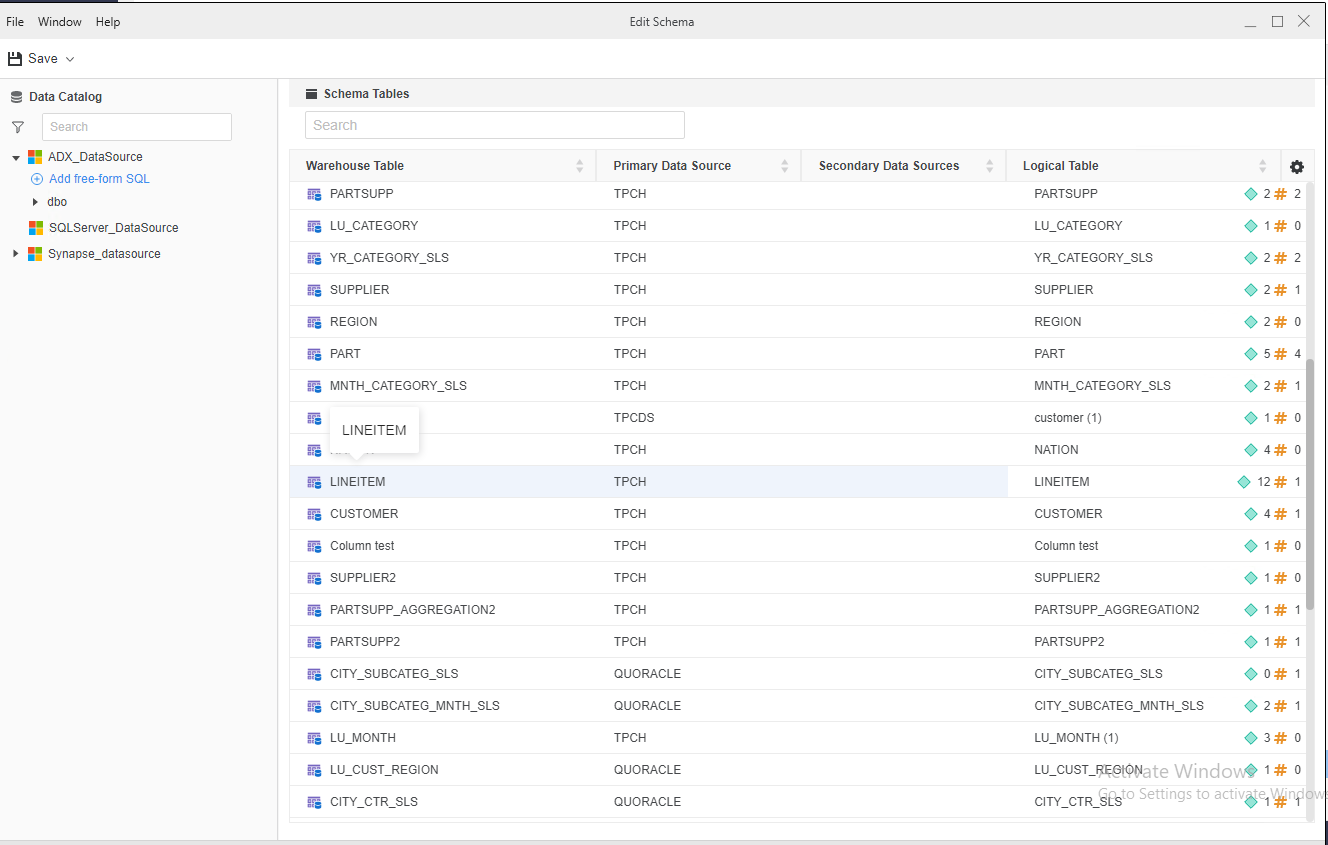This screenshot has height=845, width=1328.
Task: Click the Schema Tables panel icon
Action: point(310,93)
